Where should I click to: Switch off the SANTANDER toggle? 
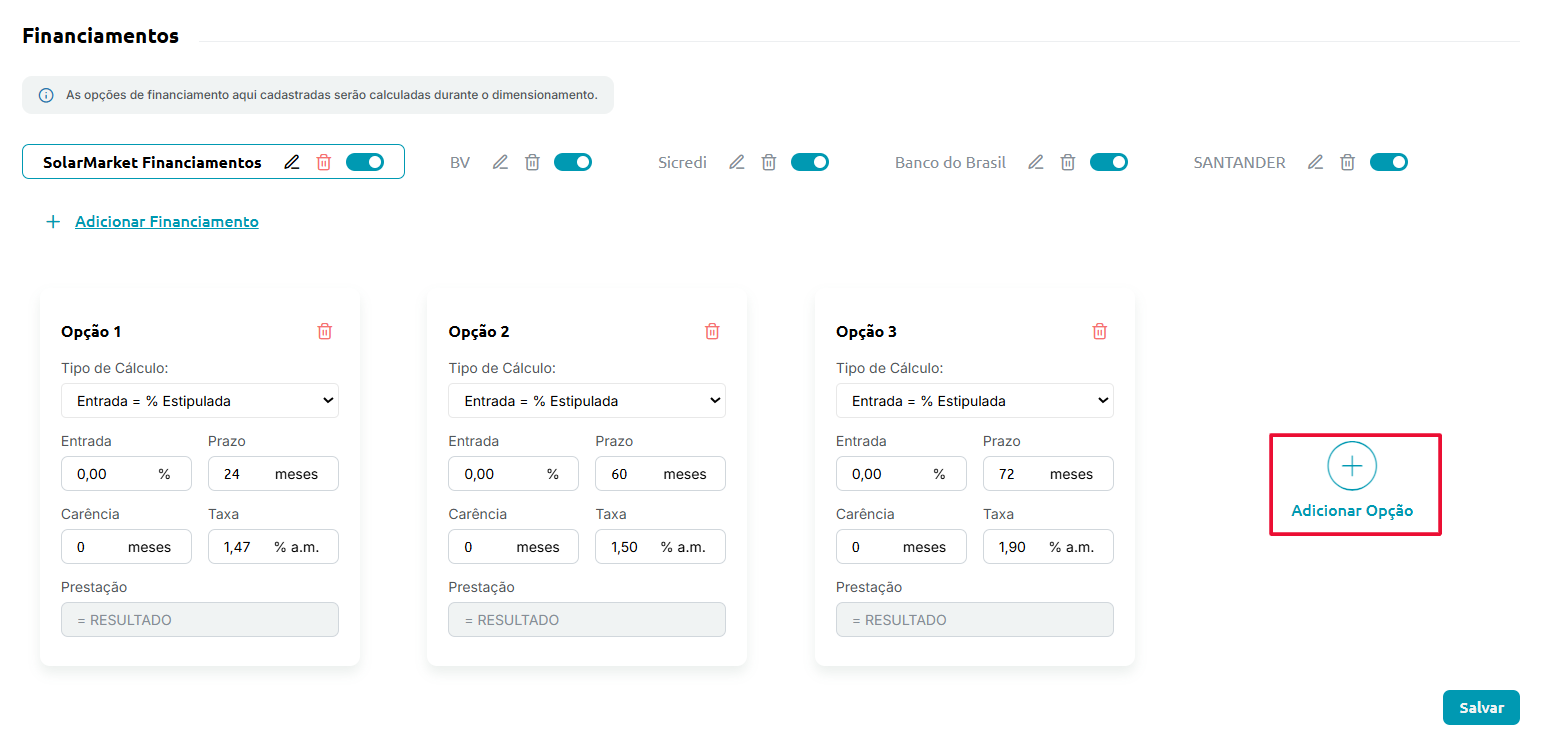(1389, 162)
